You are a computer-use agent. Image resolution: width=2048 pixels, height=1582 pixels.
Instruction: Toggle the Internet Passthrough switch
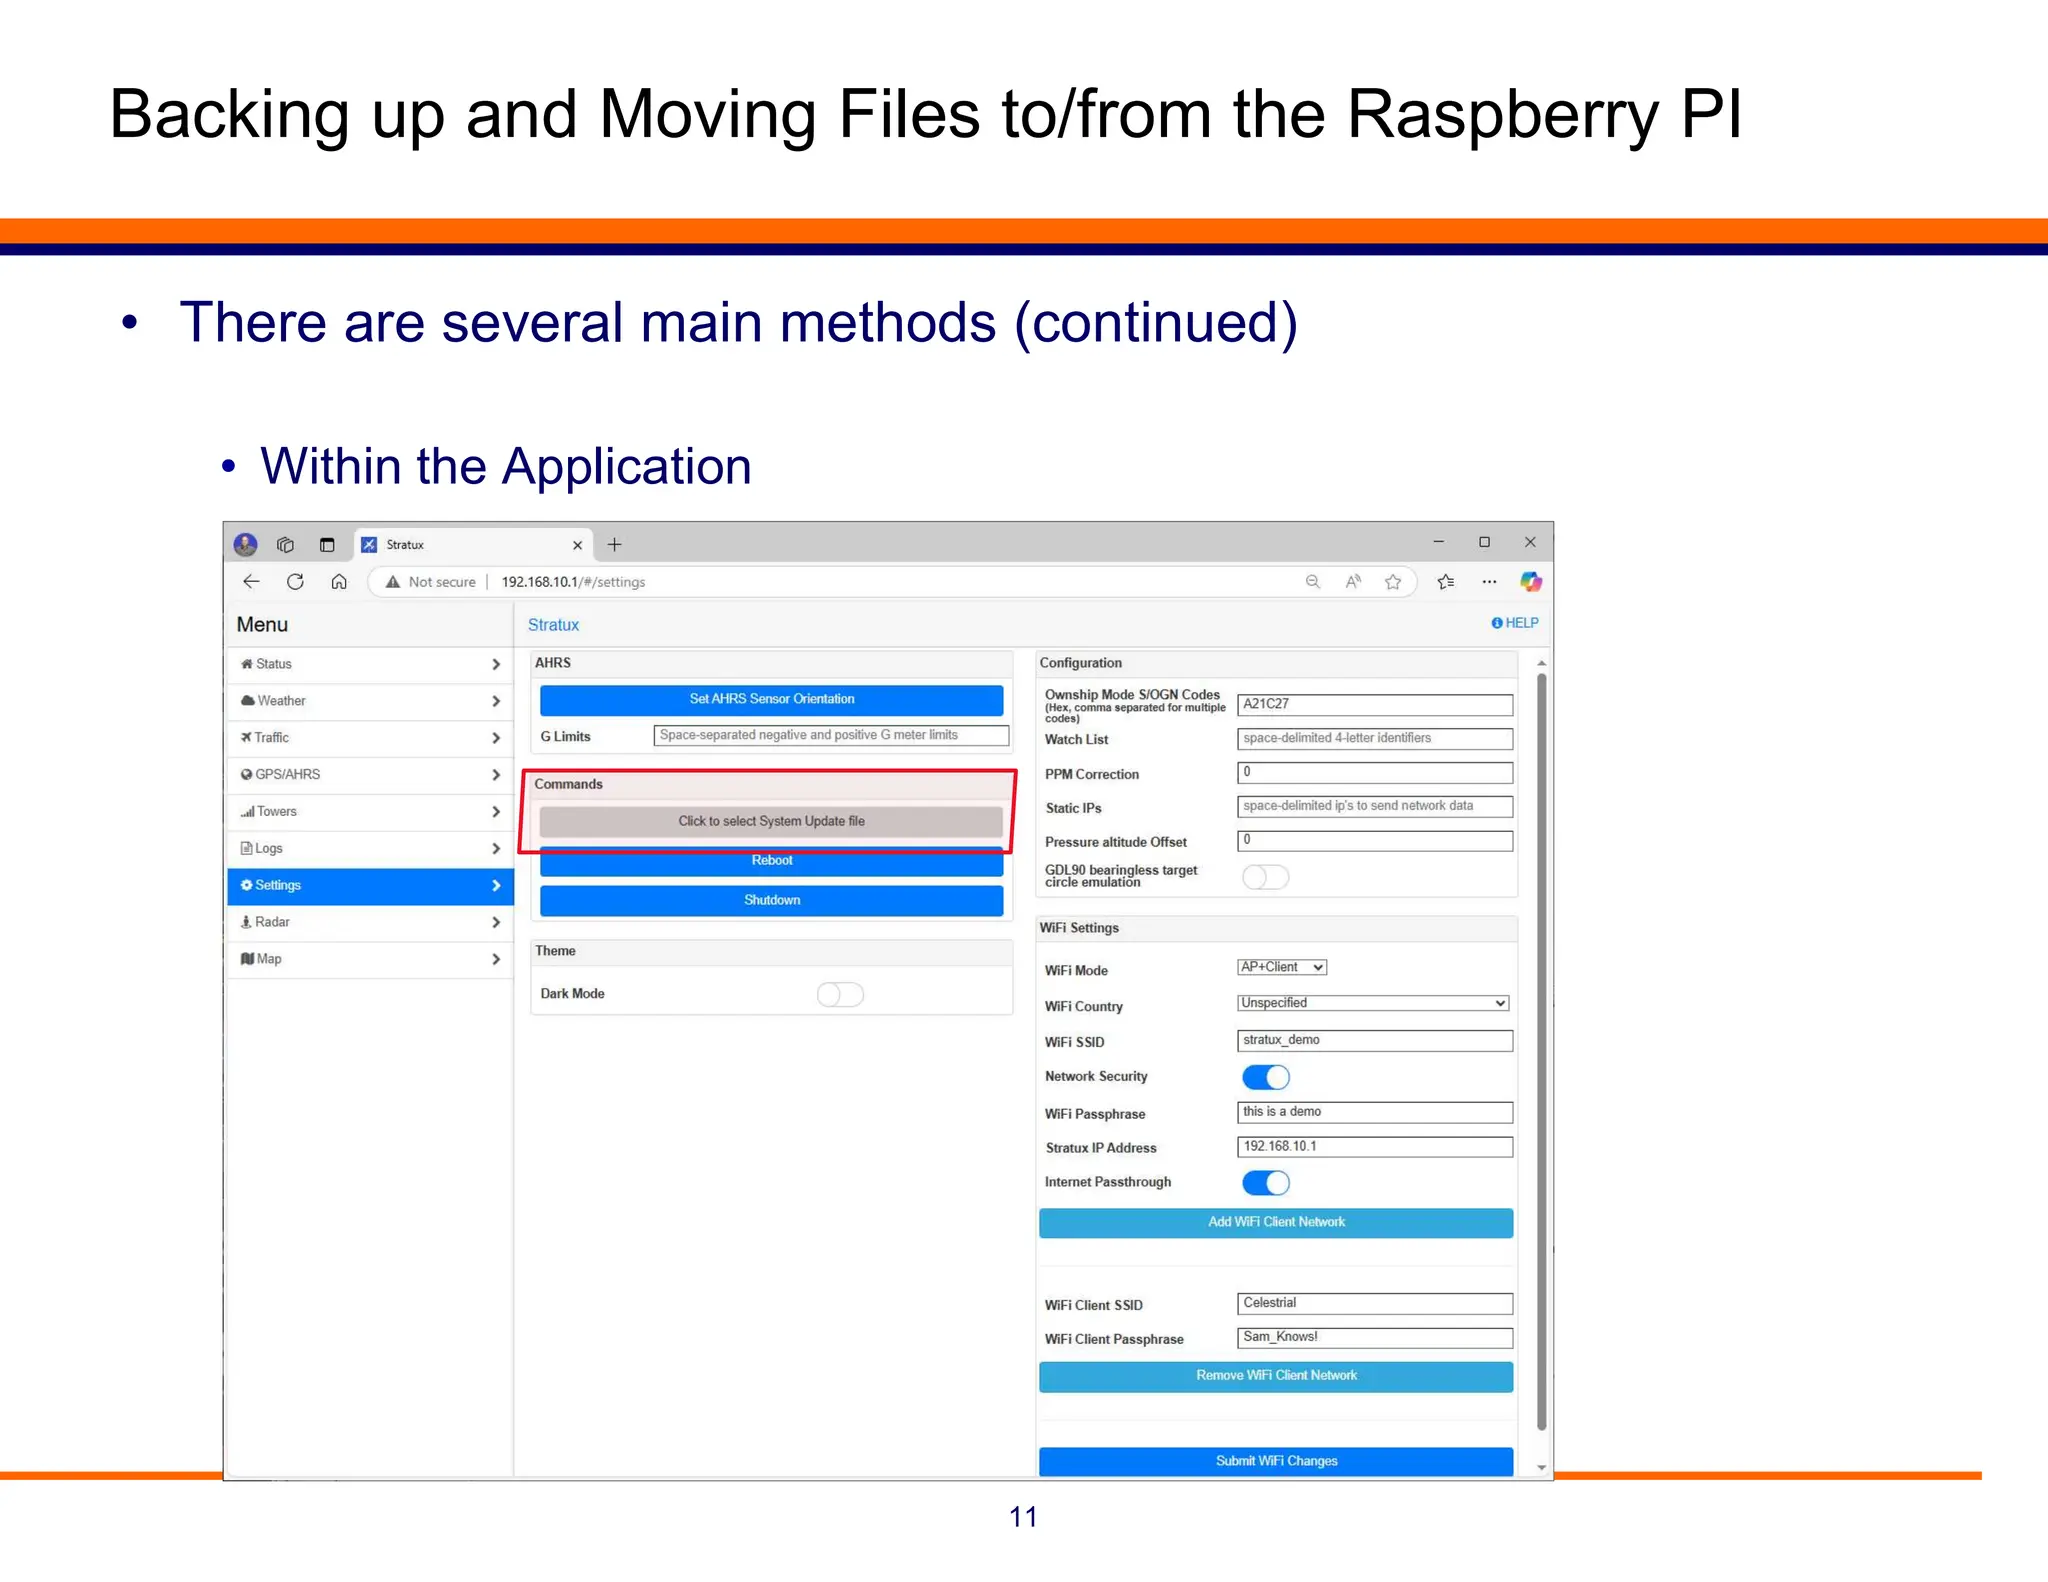[1265, 1183]
